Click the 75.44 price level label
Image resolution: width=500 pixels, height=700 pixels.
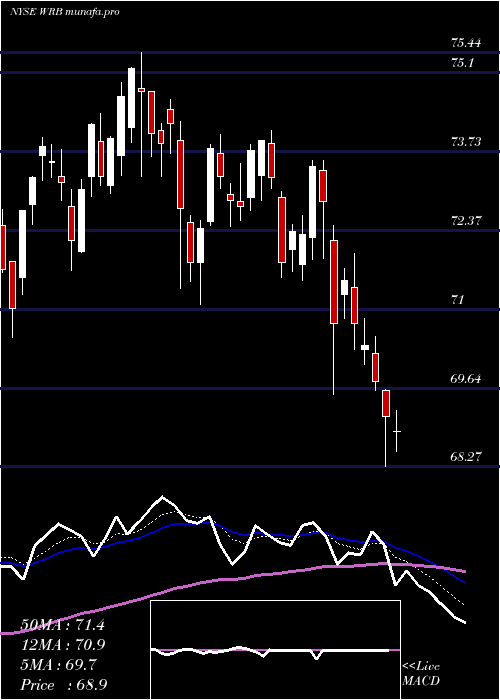point(466,43)
